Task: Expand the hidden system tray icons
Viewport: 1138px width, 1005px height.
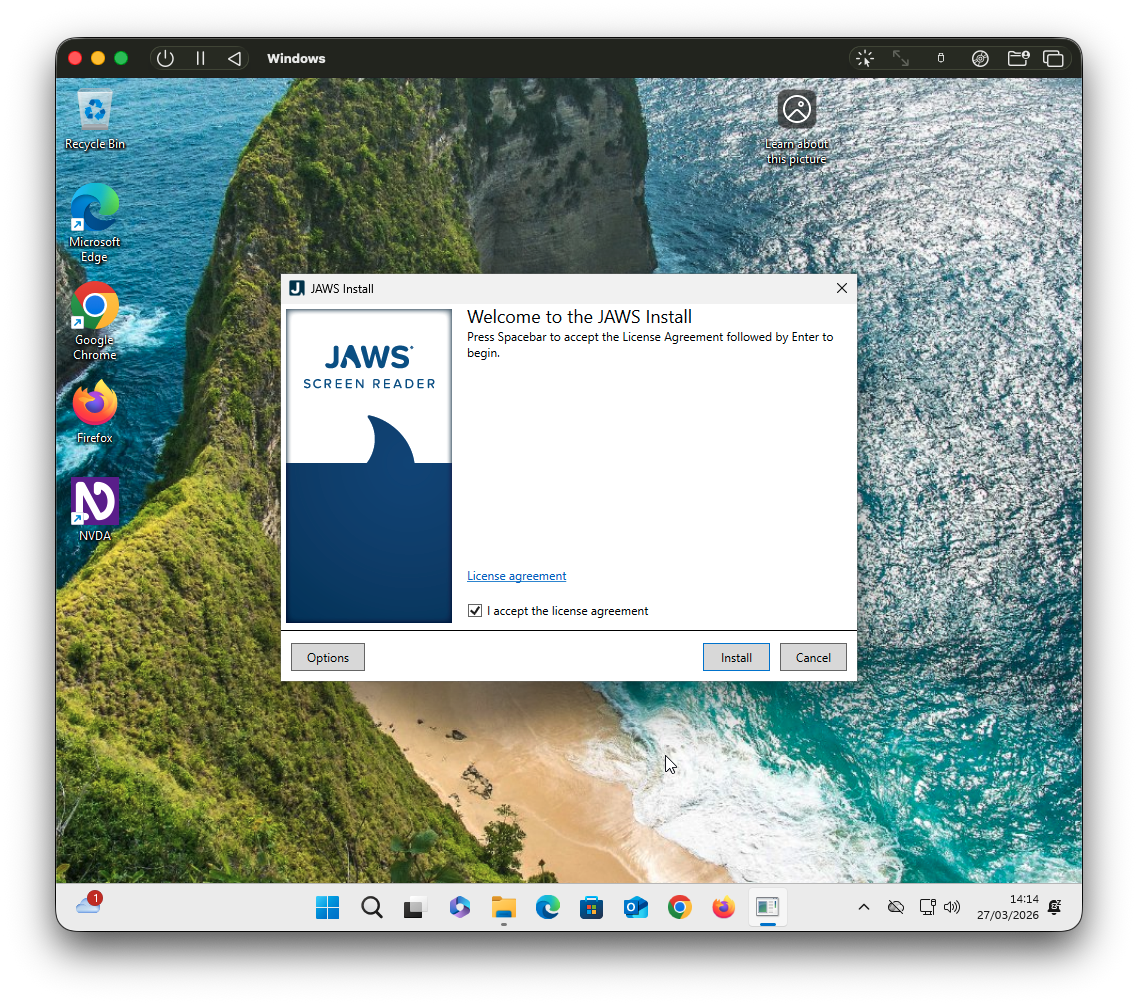Action: (x=863, y=907)
